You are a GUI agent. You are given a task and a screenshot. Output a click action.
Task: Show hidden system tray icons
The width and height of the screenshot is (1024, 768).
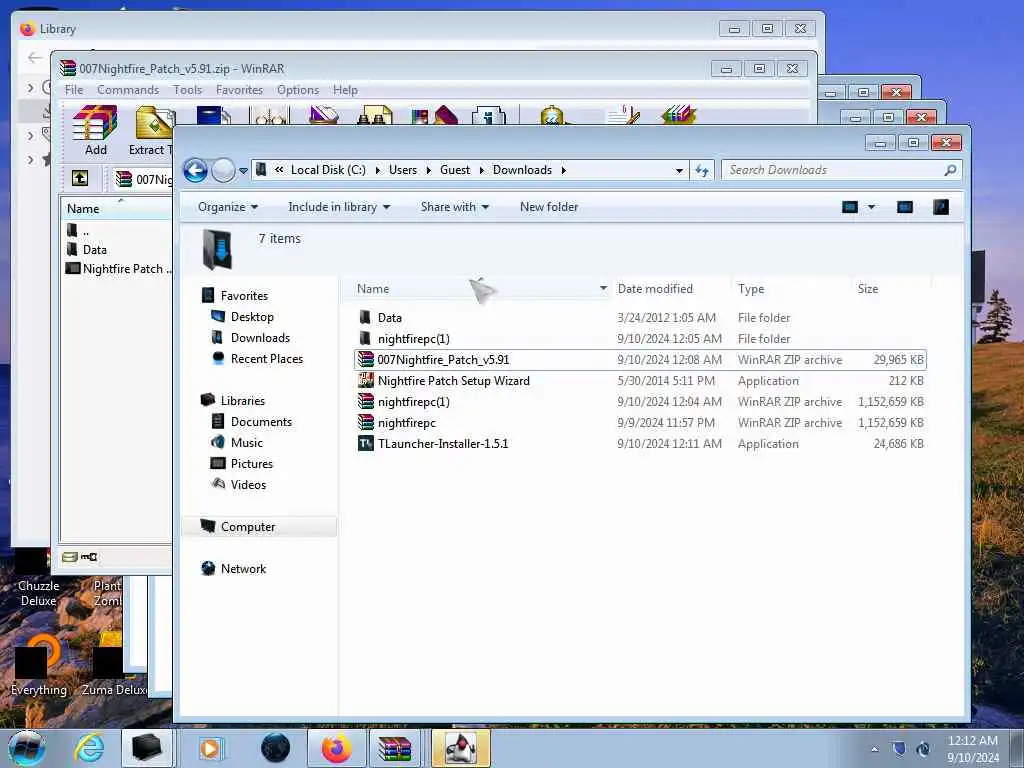[x=874, y=749]
